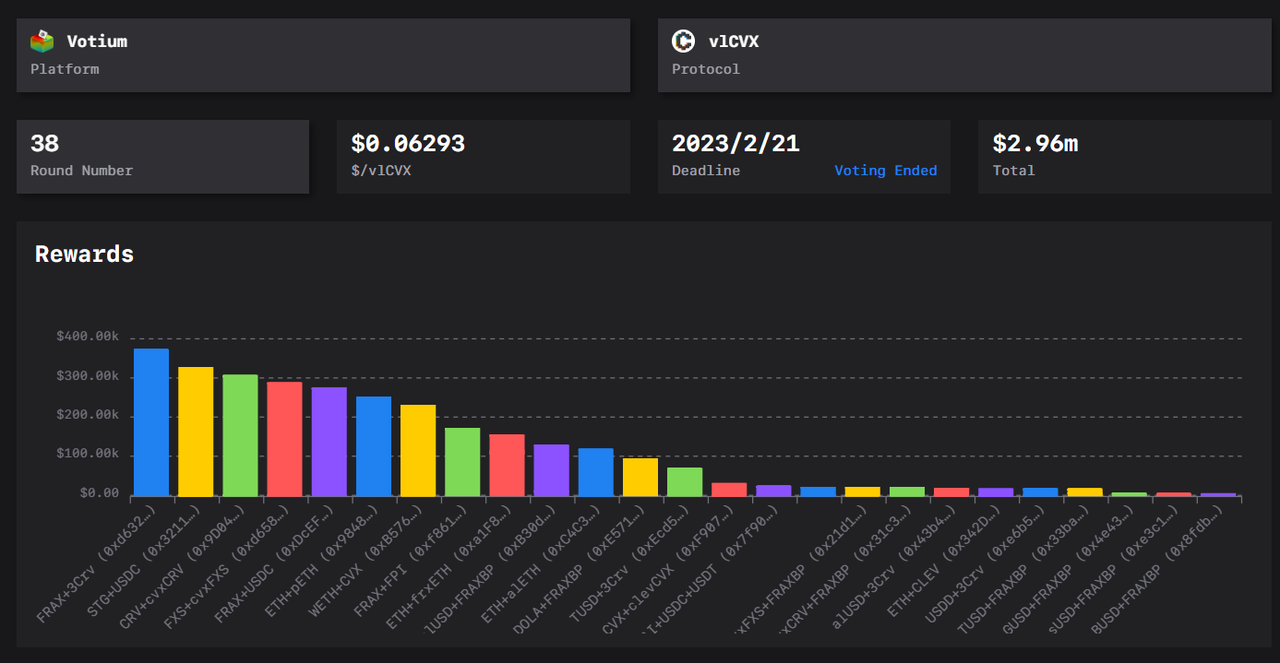Click the blue FRAX+3Crv reward bar

(151, 422)
